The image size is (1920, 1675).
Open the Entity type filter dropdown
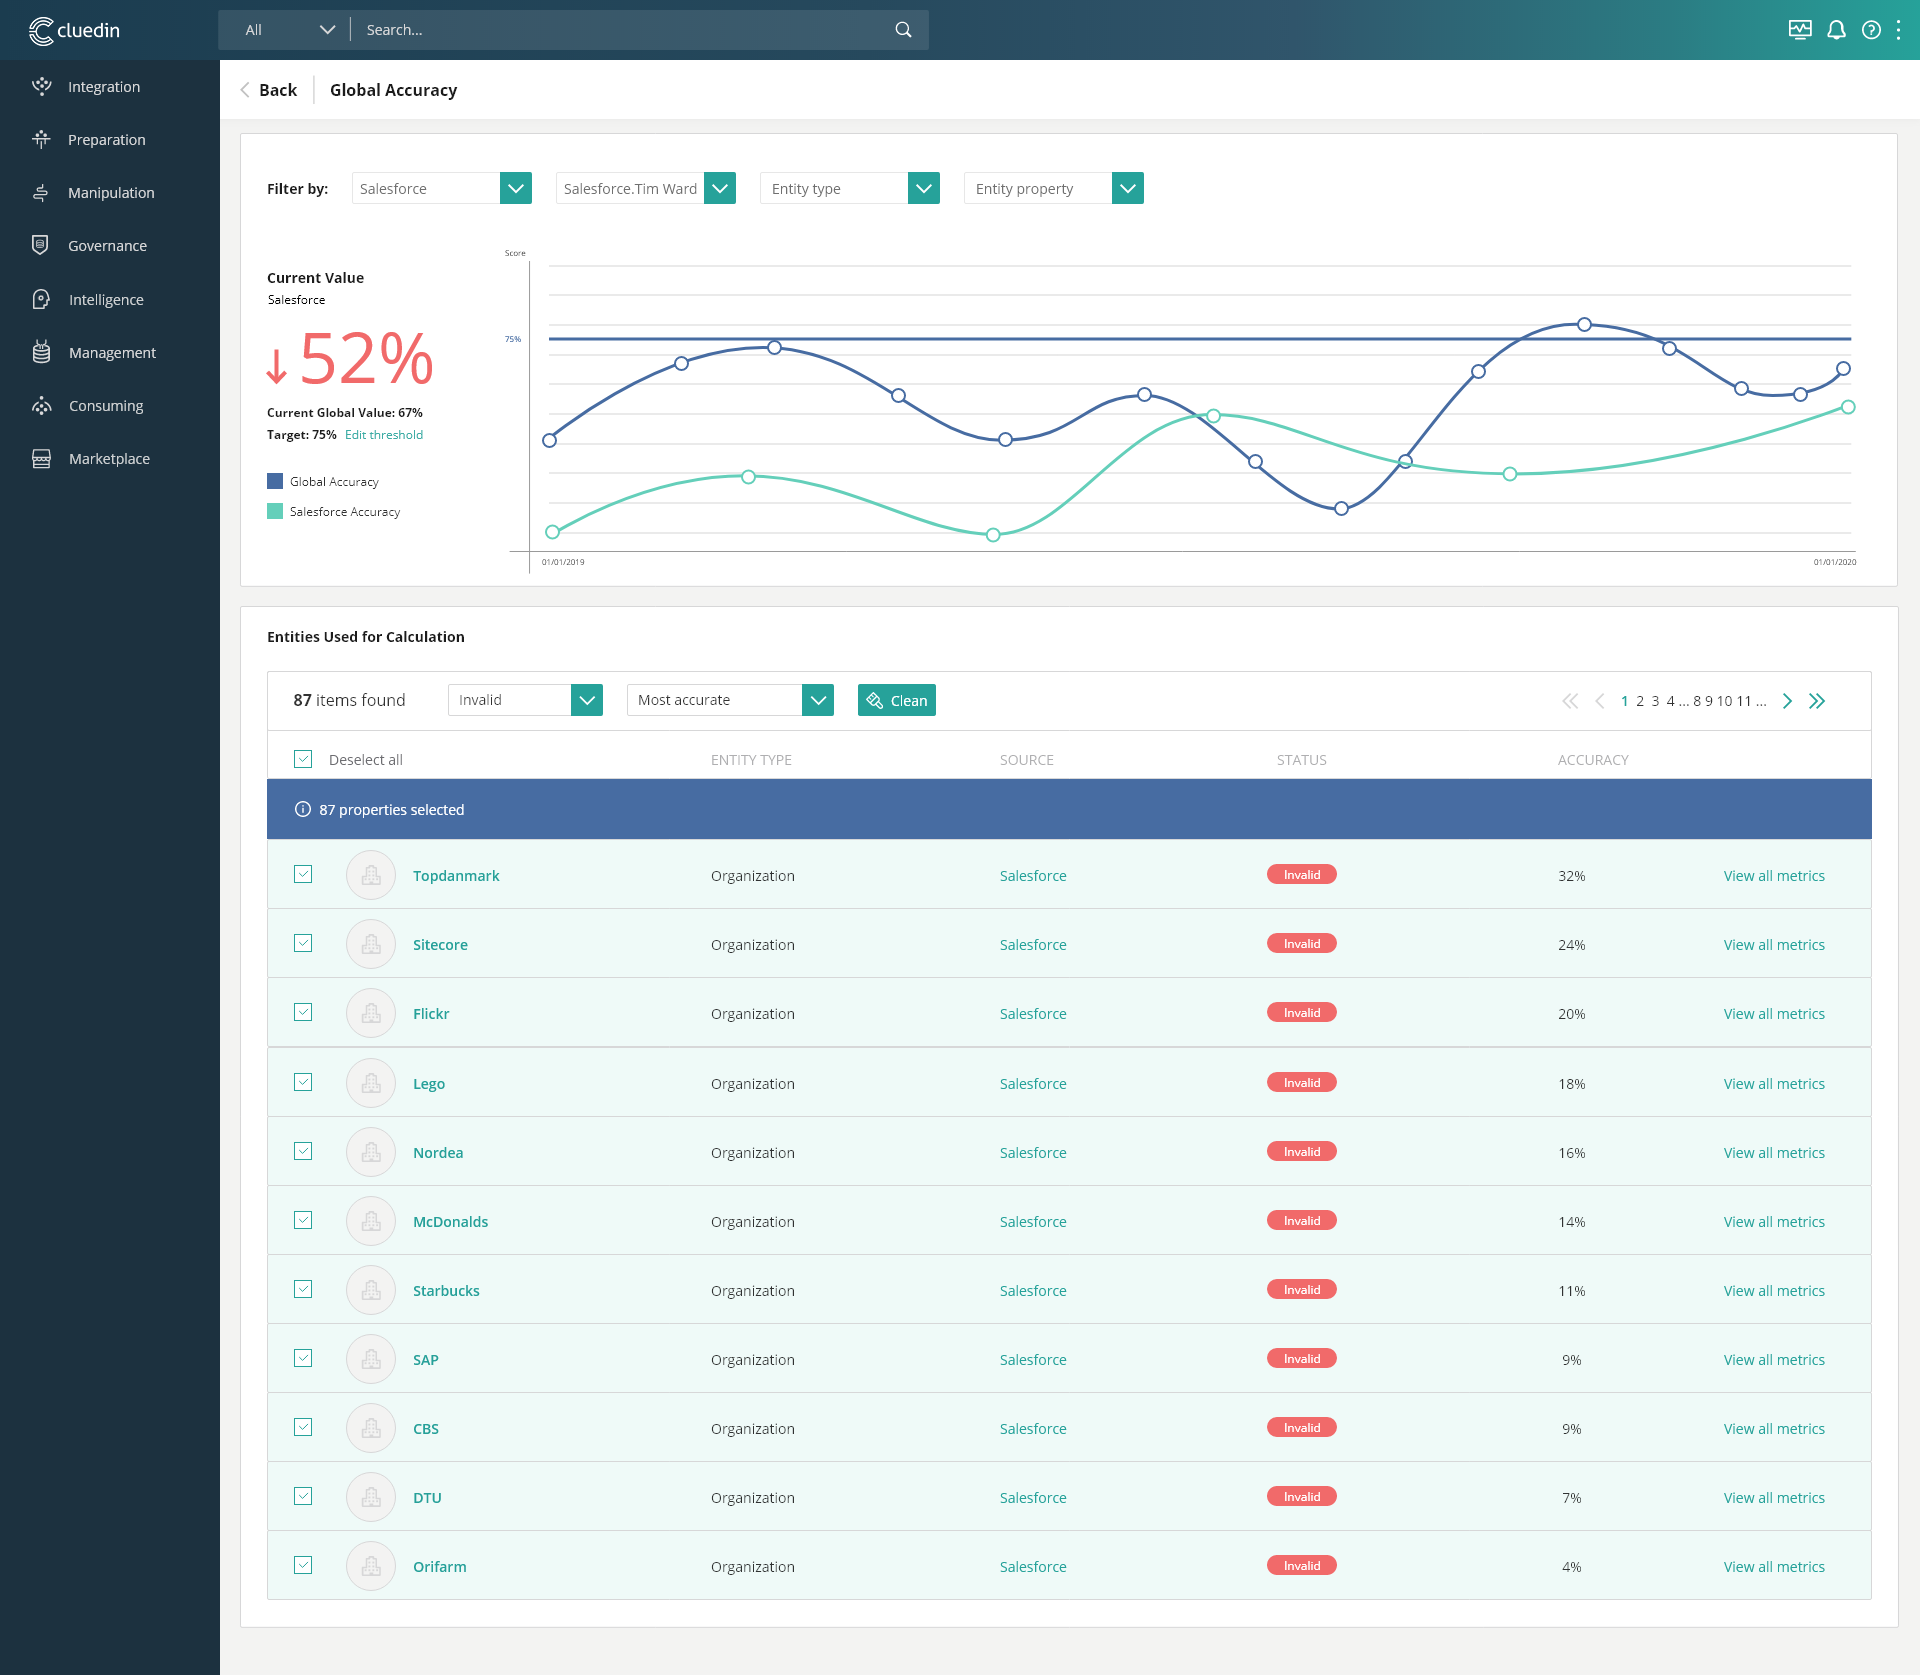[x=849, y=188]
